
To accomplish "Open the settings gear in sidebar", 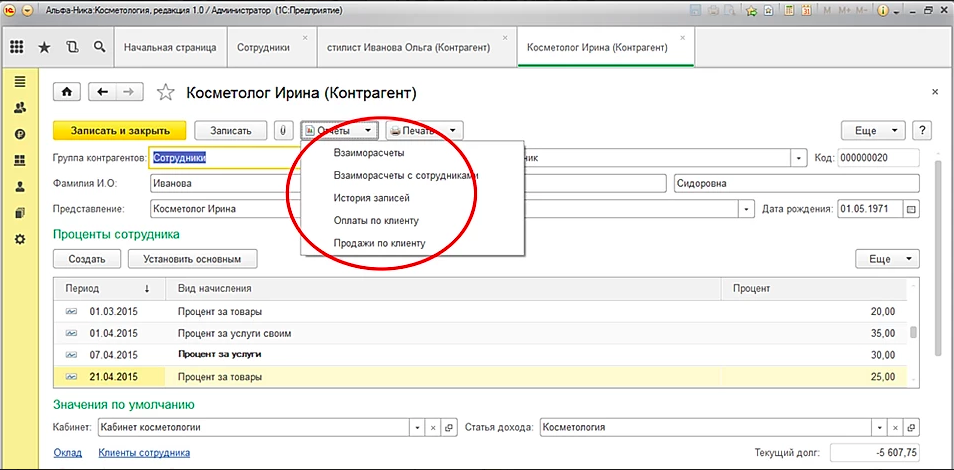I will click(x=19, y=239).
